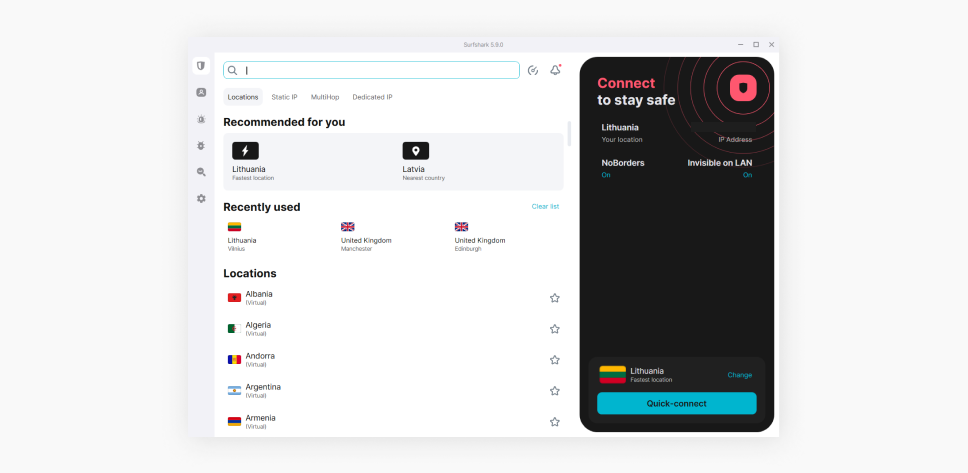Click the hidden IP Address field

tap(724, 128)
